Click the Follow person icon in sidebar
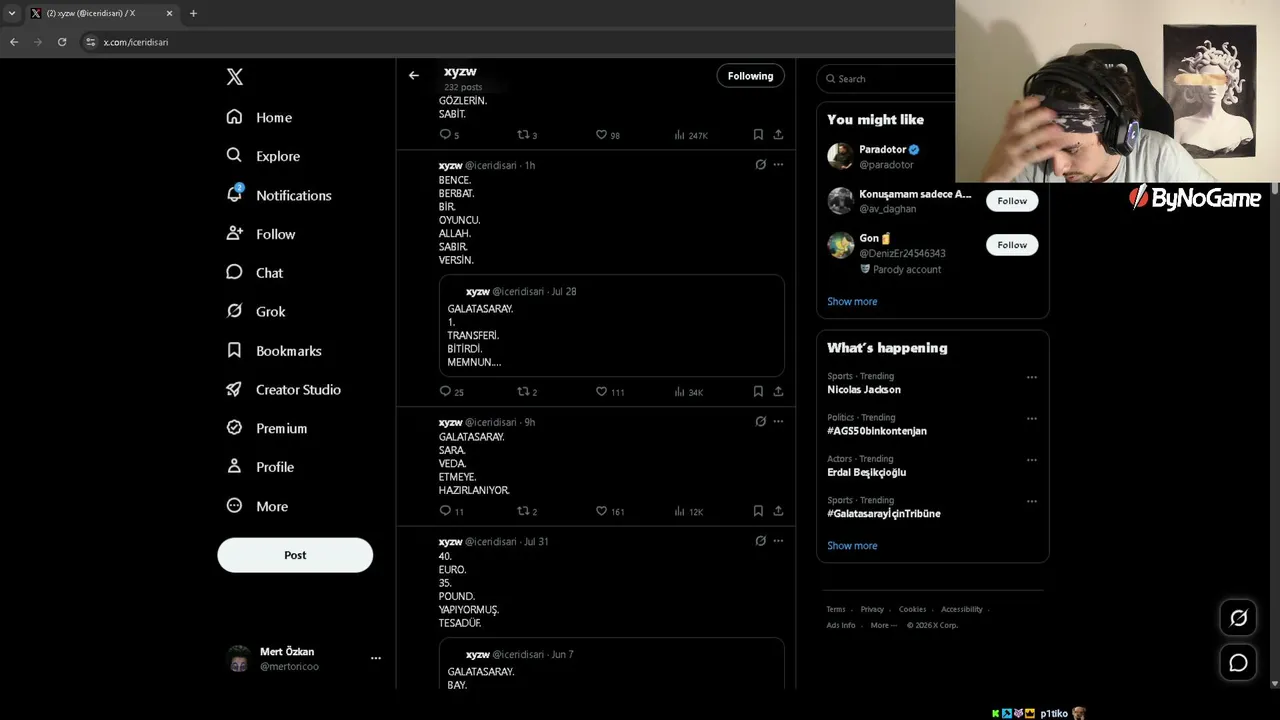The height and width of the screenshot is (720, 1280). tap(234, 234)
